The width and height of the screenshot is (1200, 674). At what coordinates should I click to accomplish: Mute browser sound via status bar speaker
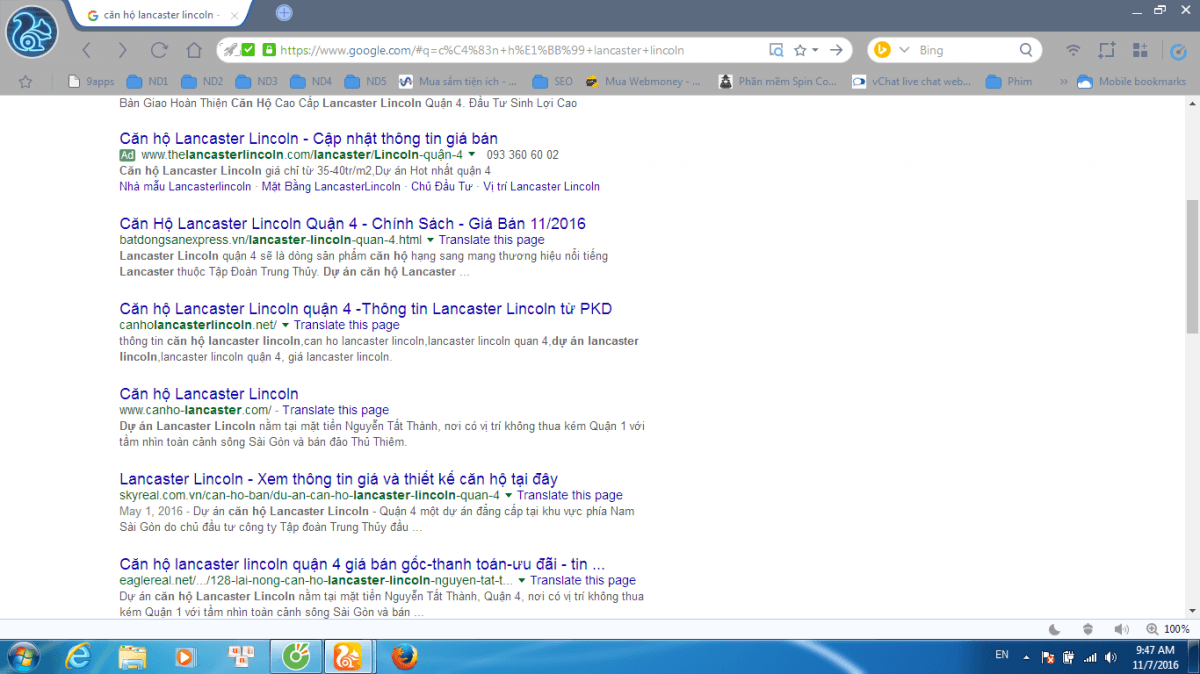pyautogui.click(x=1121, y=629)
